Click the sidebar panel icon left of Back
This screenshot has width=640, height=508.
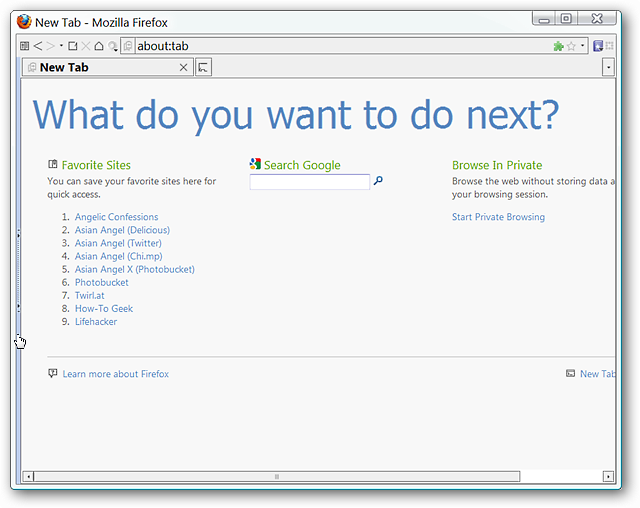[24, 46]
